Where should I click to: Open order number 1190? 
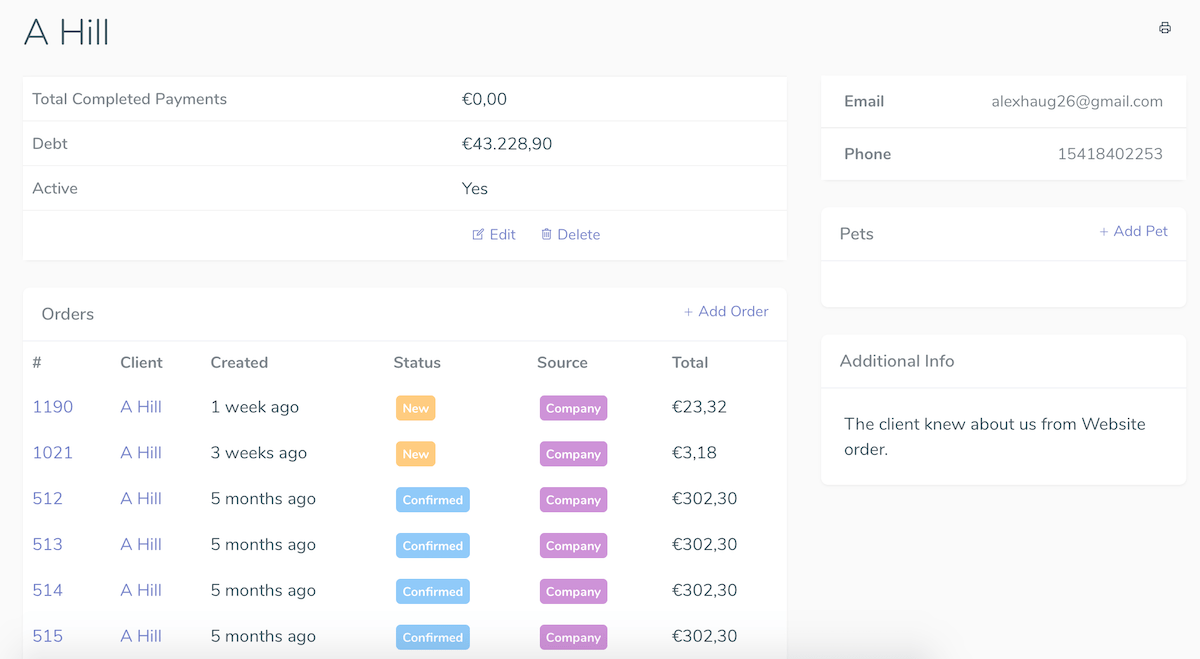tap(52, 407)
